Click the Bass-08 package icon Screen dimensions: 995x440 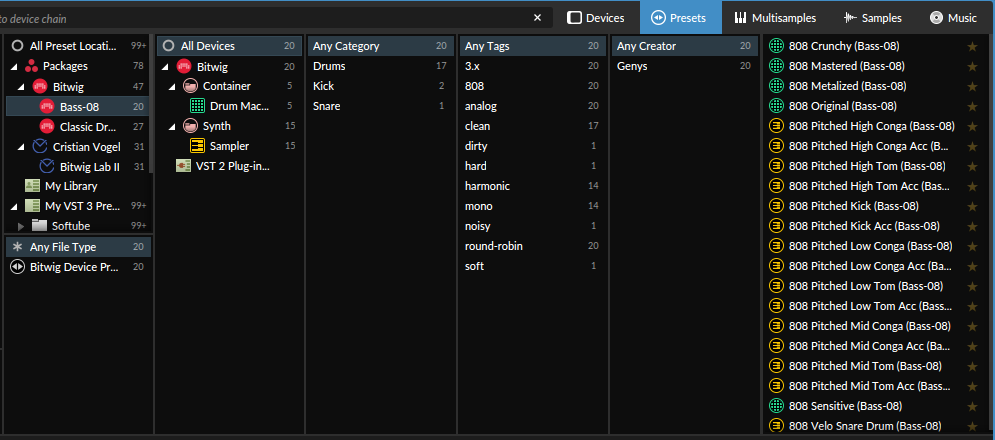[x=47, y=106]
